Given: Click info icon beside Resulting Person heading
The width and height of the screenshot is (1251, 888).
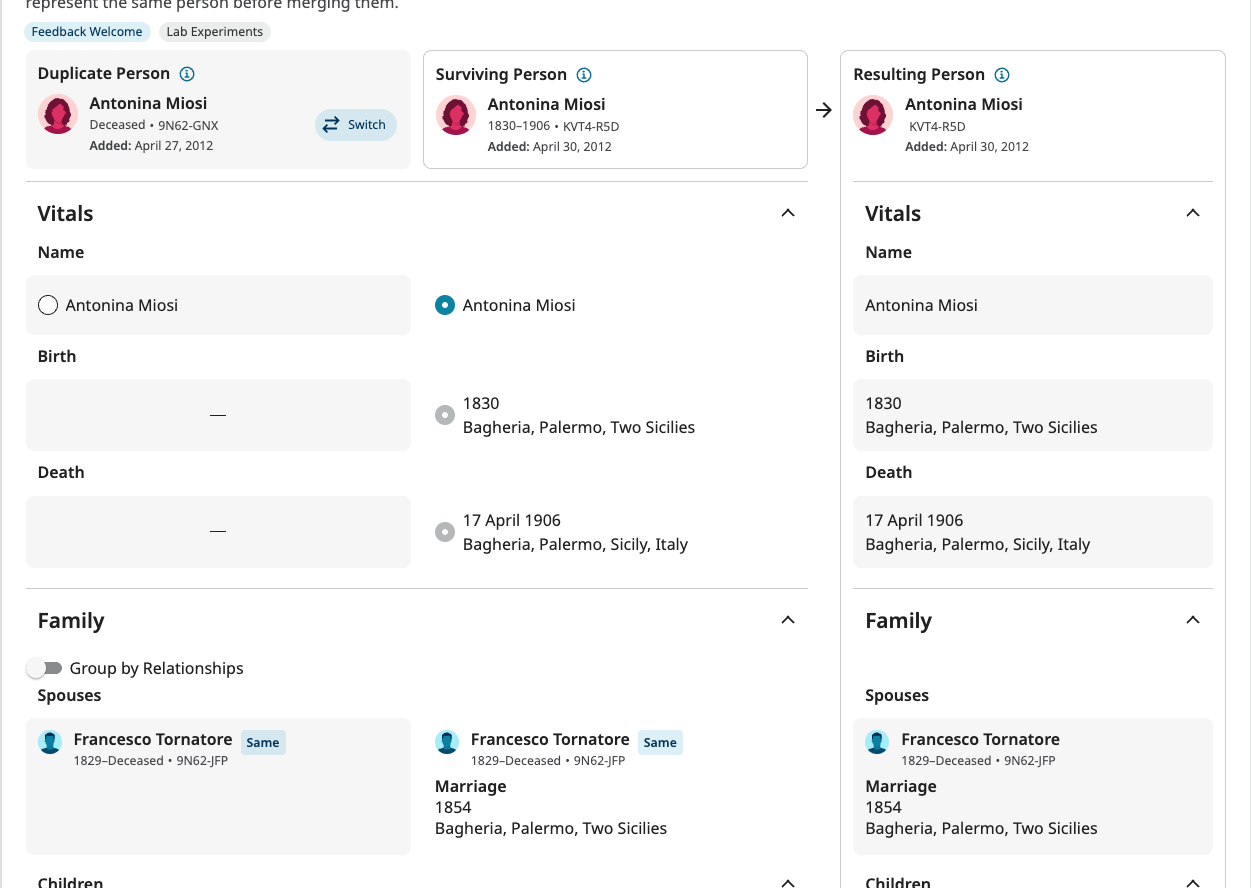Looking at the screenshot, I should [x=1003, y=75].
